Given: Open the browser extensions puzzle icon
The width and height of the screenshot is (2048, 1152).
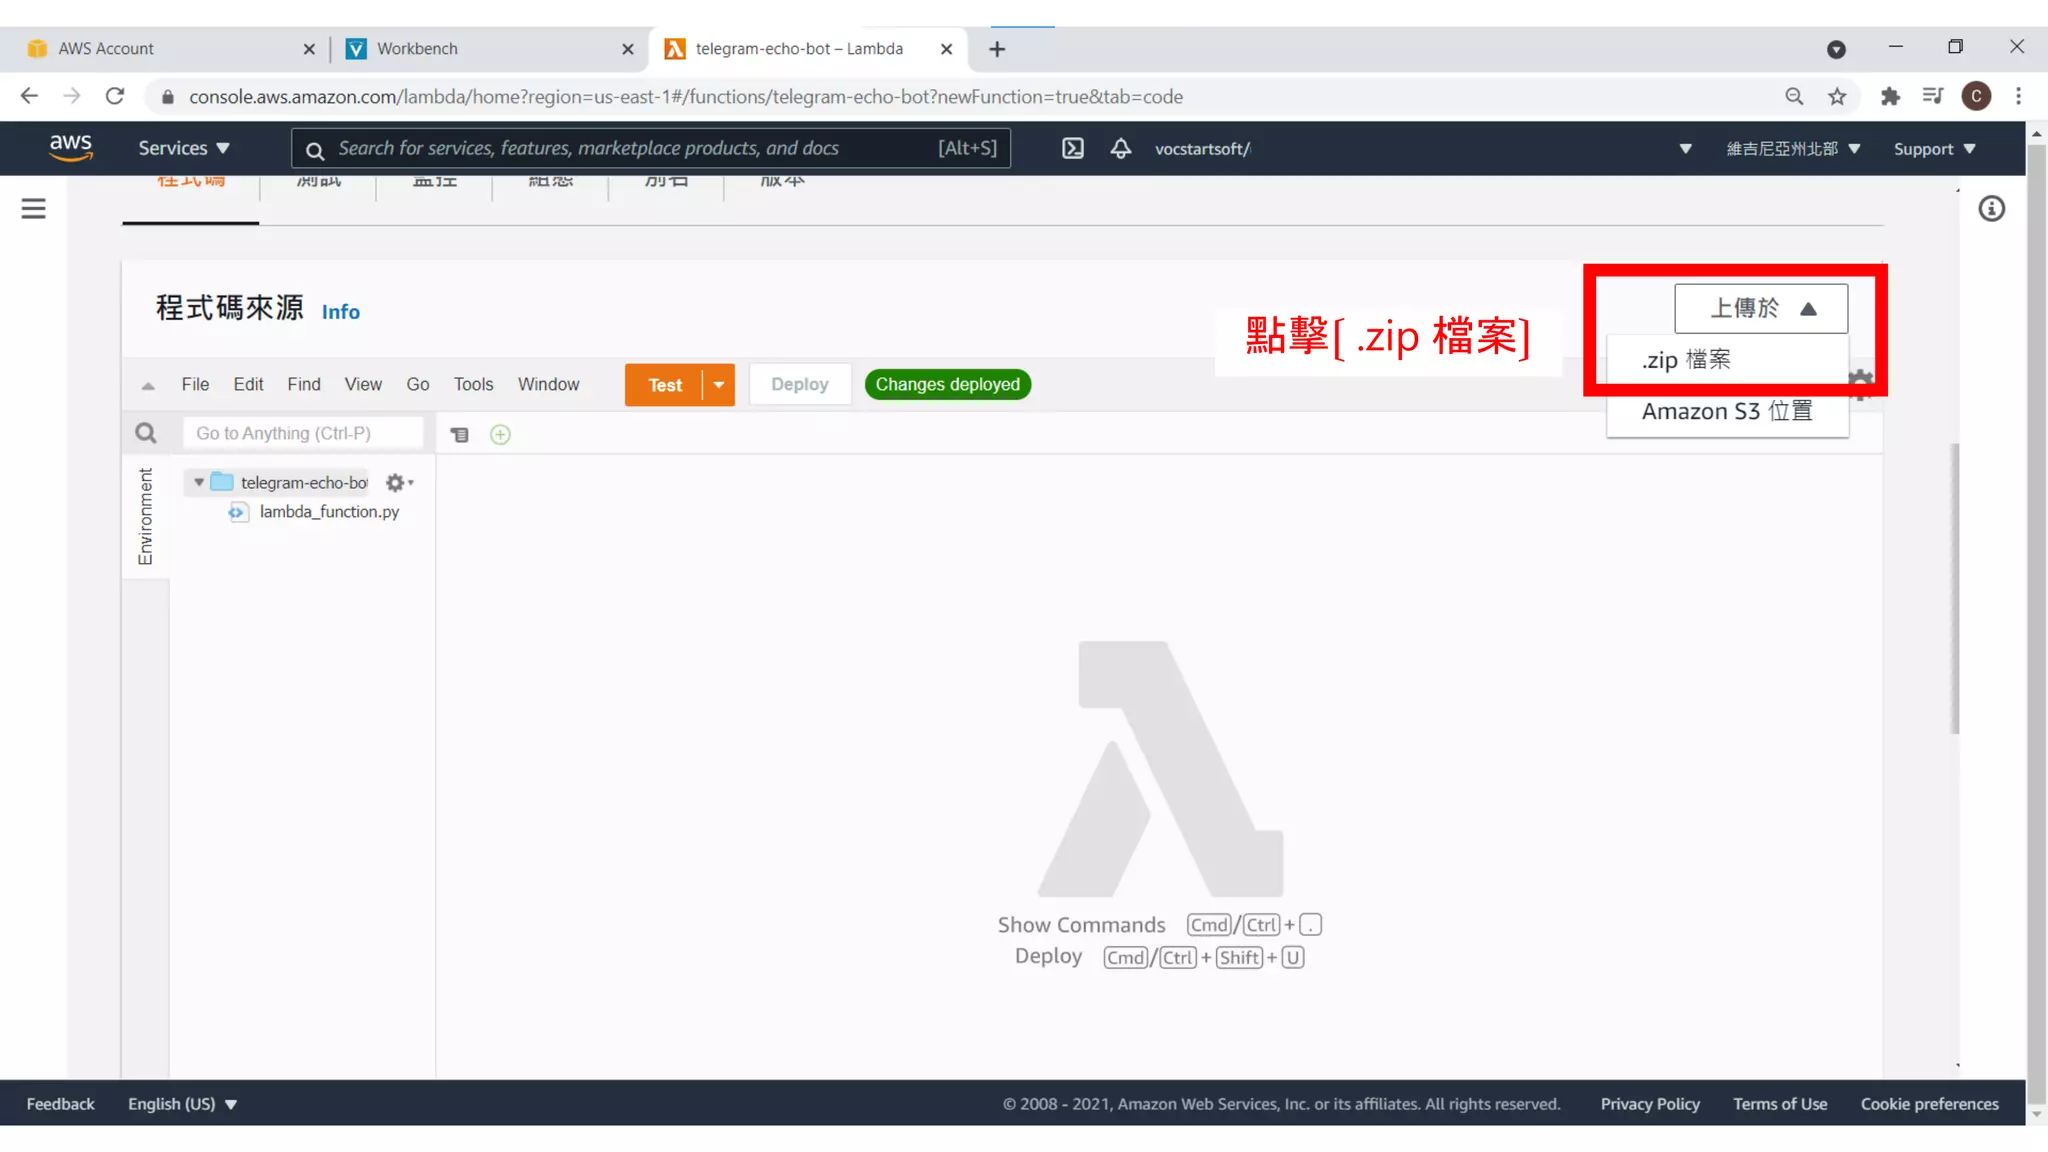Looking at the screenshot, I should pyautogui.click(x=1890, y=96).
